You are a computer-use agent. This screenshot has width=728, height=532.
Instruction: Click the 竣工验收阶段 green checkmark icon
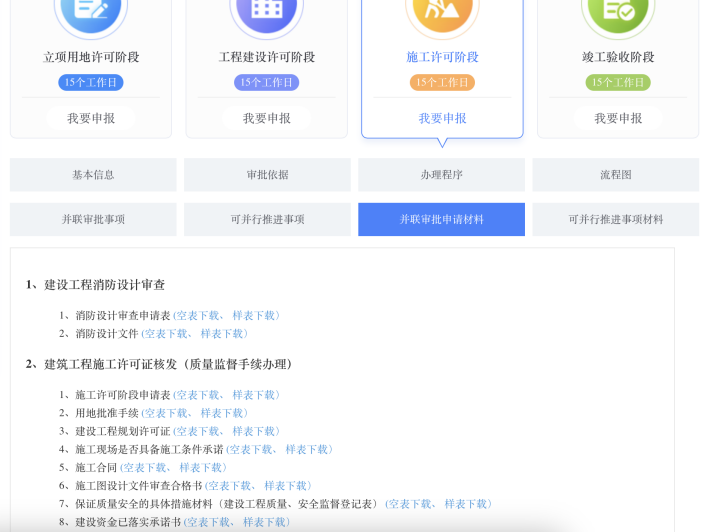(x=618, y=12)
